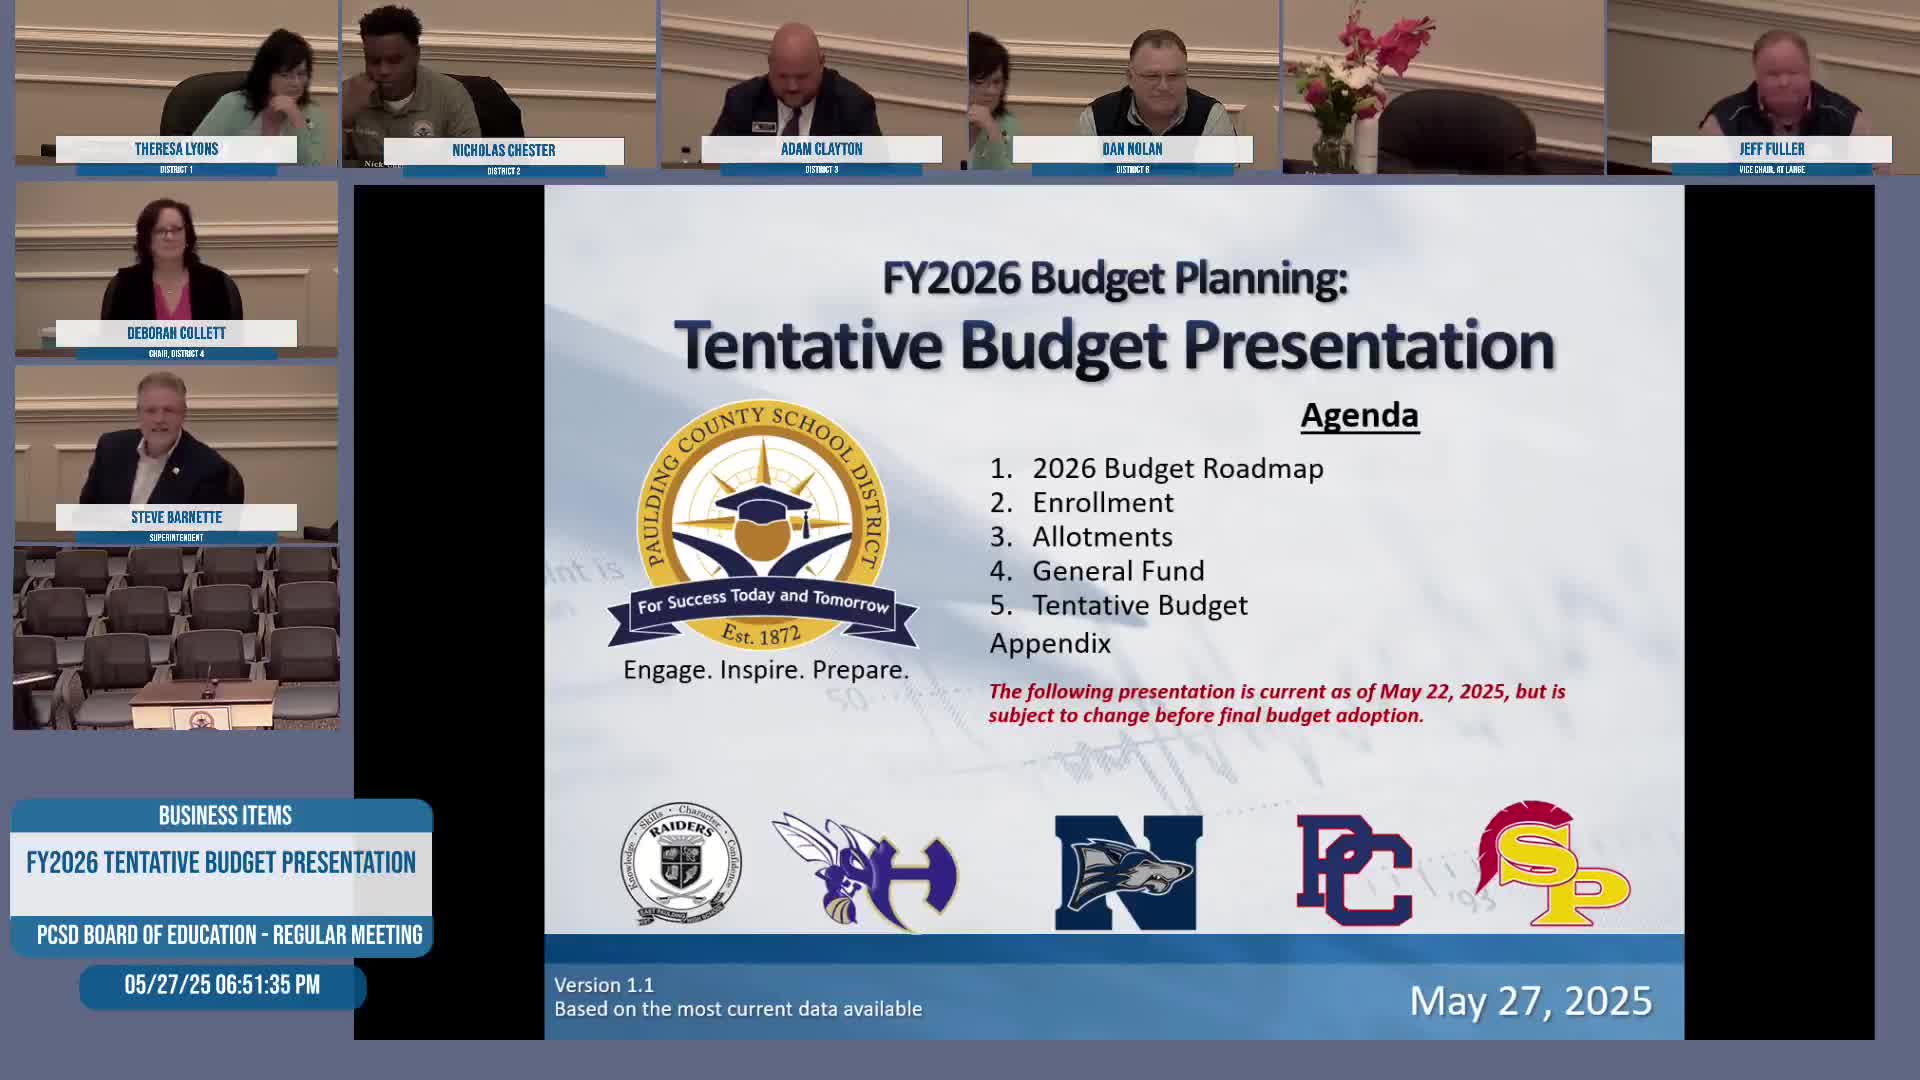Click the empty audience seating camera view

click(176, 637)
